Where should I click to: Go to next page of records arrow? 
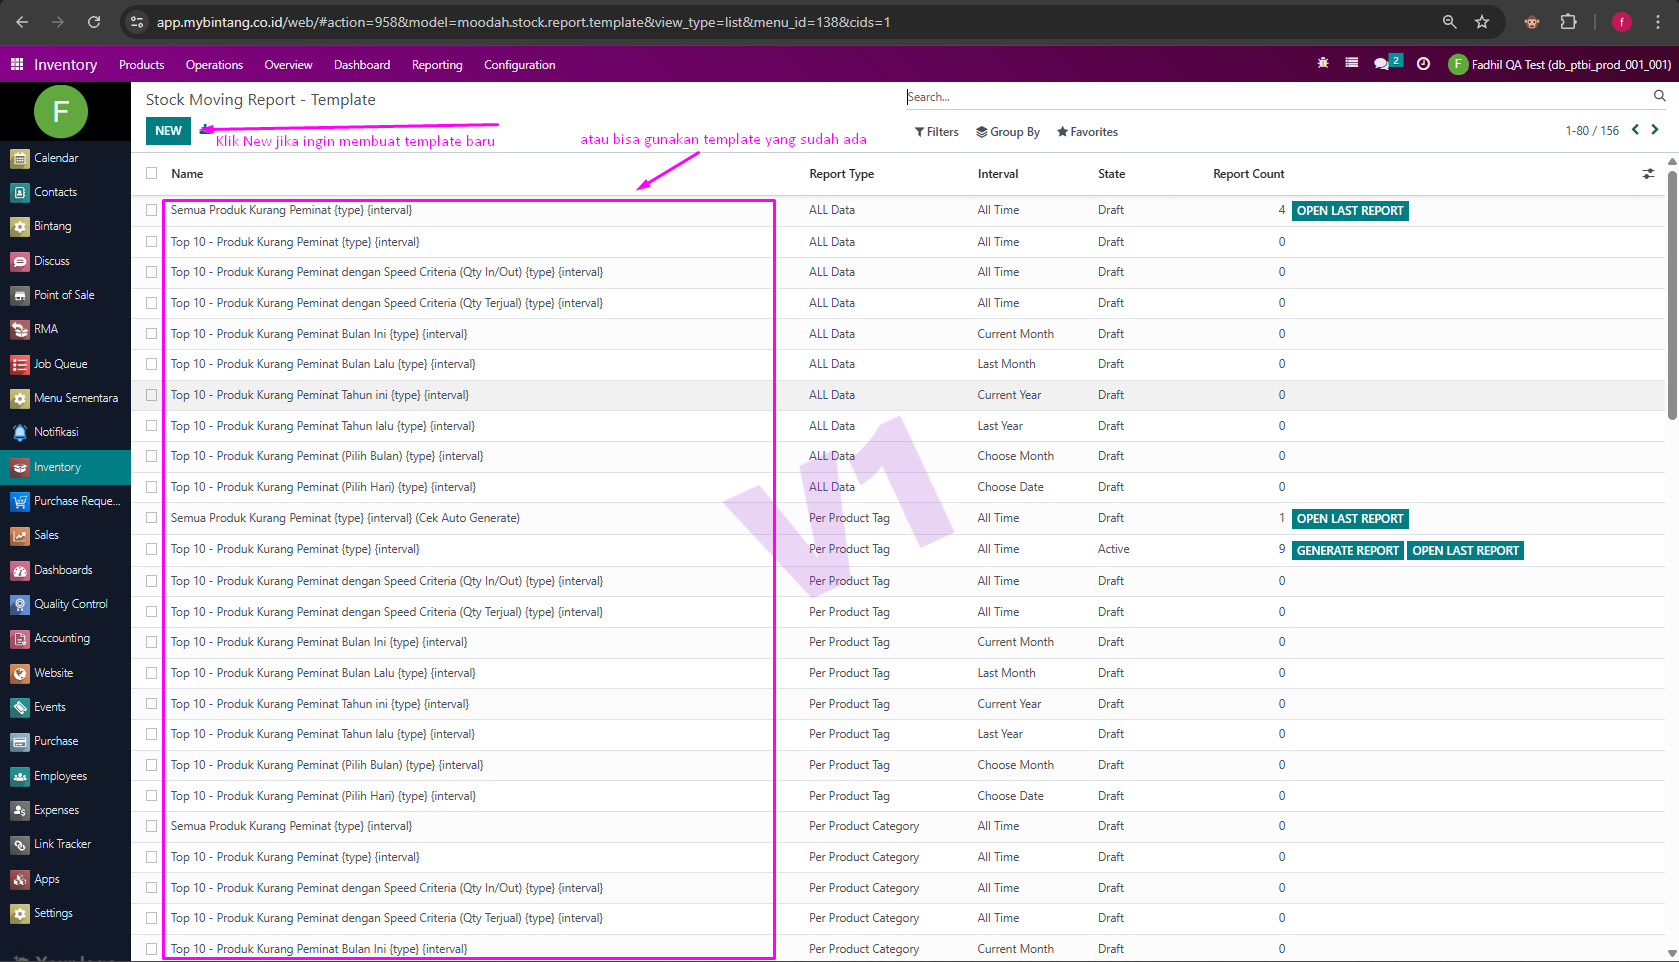click(1655, 130)
